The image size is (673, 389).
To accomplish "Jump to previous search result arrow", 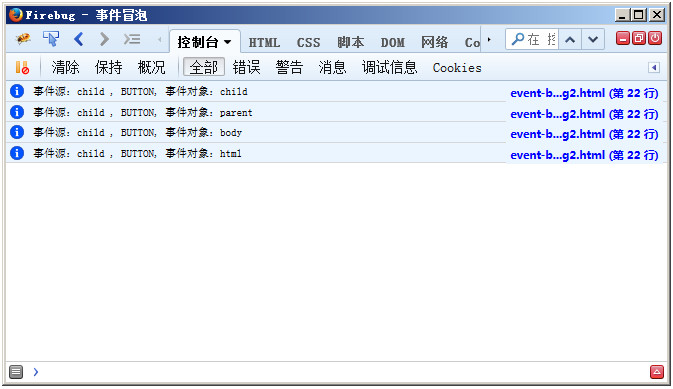I will point(570,40).
